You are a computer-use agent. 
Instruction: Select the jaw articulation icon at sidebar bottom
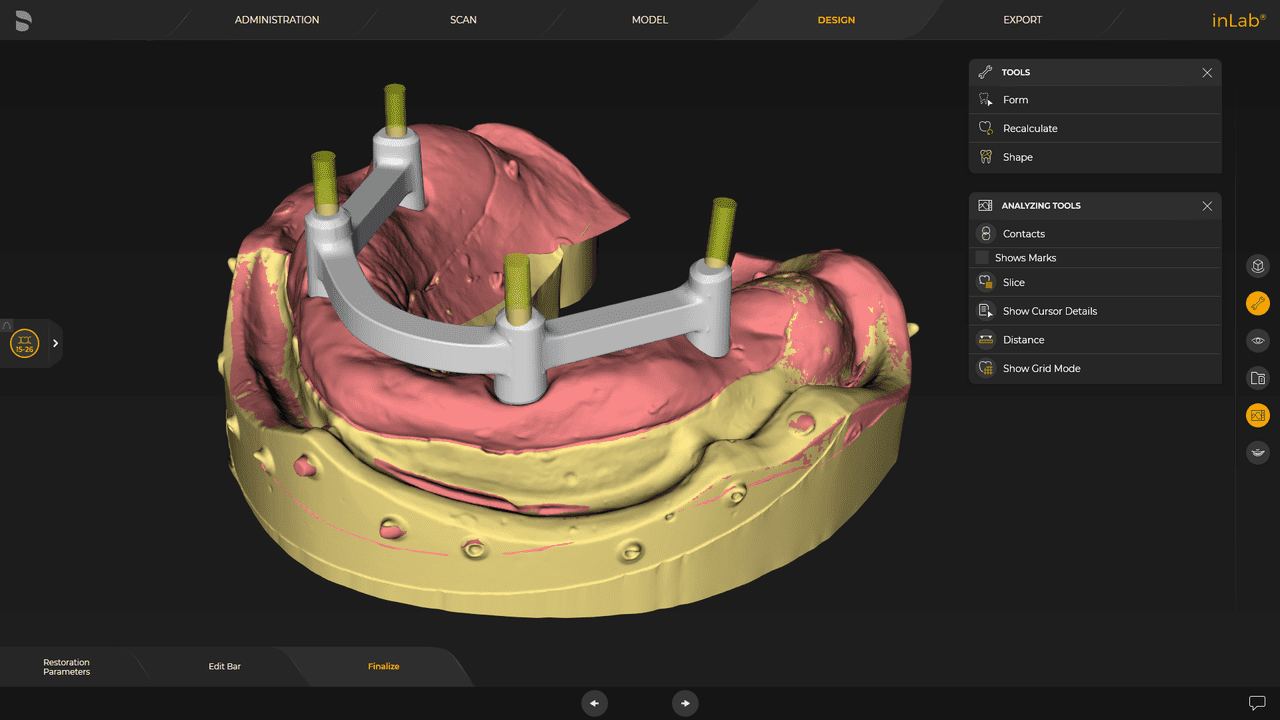[x=1257, y=452]
